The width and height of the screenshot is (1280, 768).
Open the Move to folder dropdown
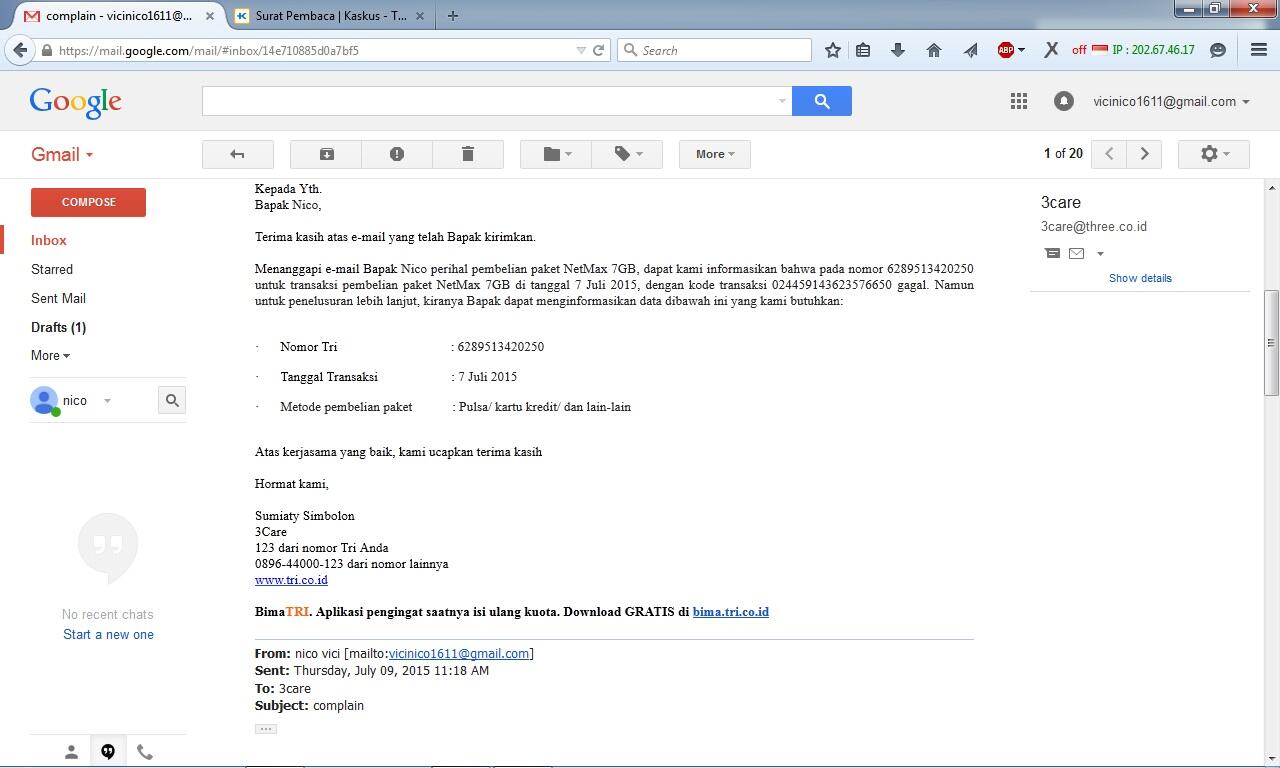tap(556, 154)
